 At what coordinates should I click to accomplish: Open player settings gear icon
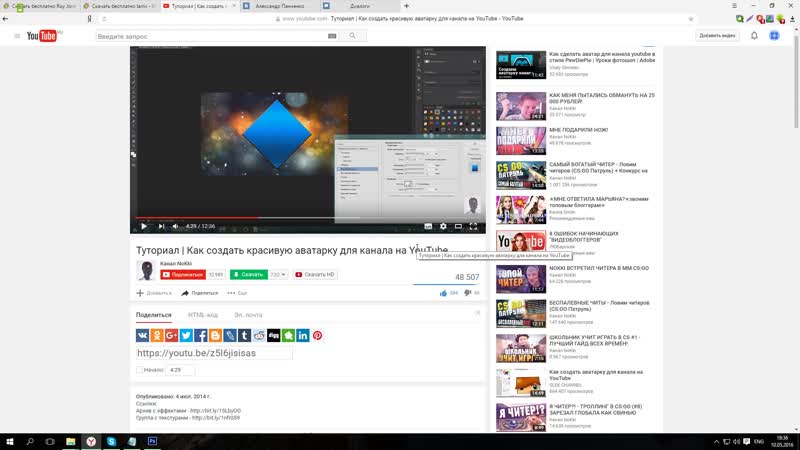[443, 226]
